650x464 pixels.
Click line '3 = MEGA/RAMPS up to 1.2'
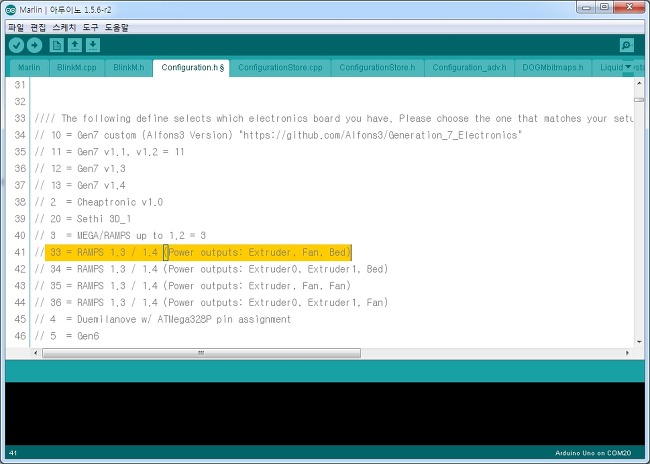[x=120, y=236]
